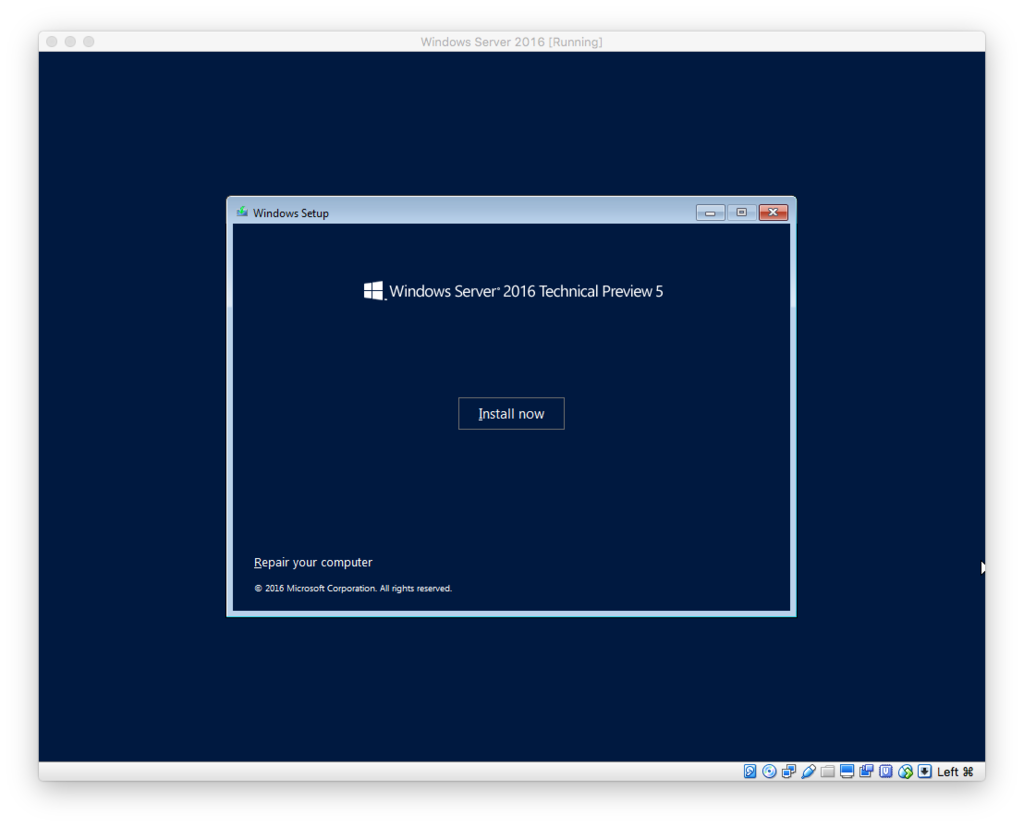Close the VirtualBox VM window via red button
The width and height of the screenshot is (1024, 827).
point(52,41)
